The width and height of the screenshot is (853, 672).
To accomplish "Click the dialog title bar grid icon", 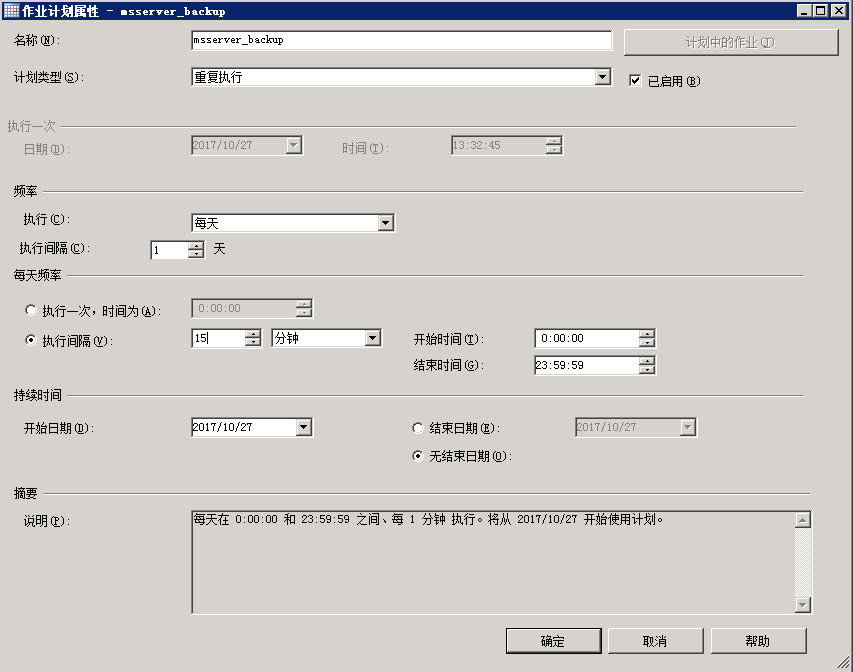I will [10, 10].
